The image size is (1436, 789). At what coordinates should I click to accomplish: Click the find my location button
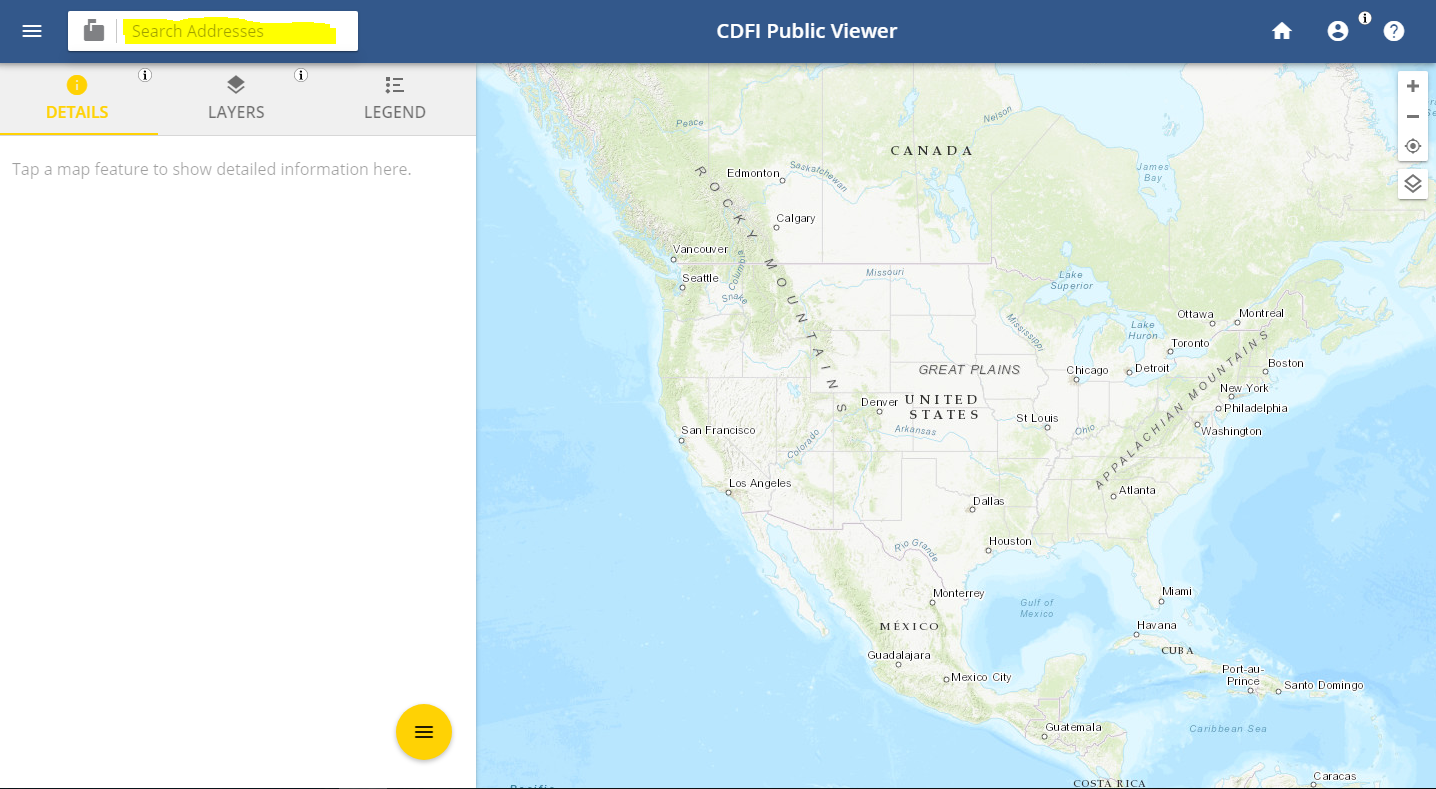(x=1413, y=146)
